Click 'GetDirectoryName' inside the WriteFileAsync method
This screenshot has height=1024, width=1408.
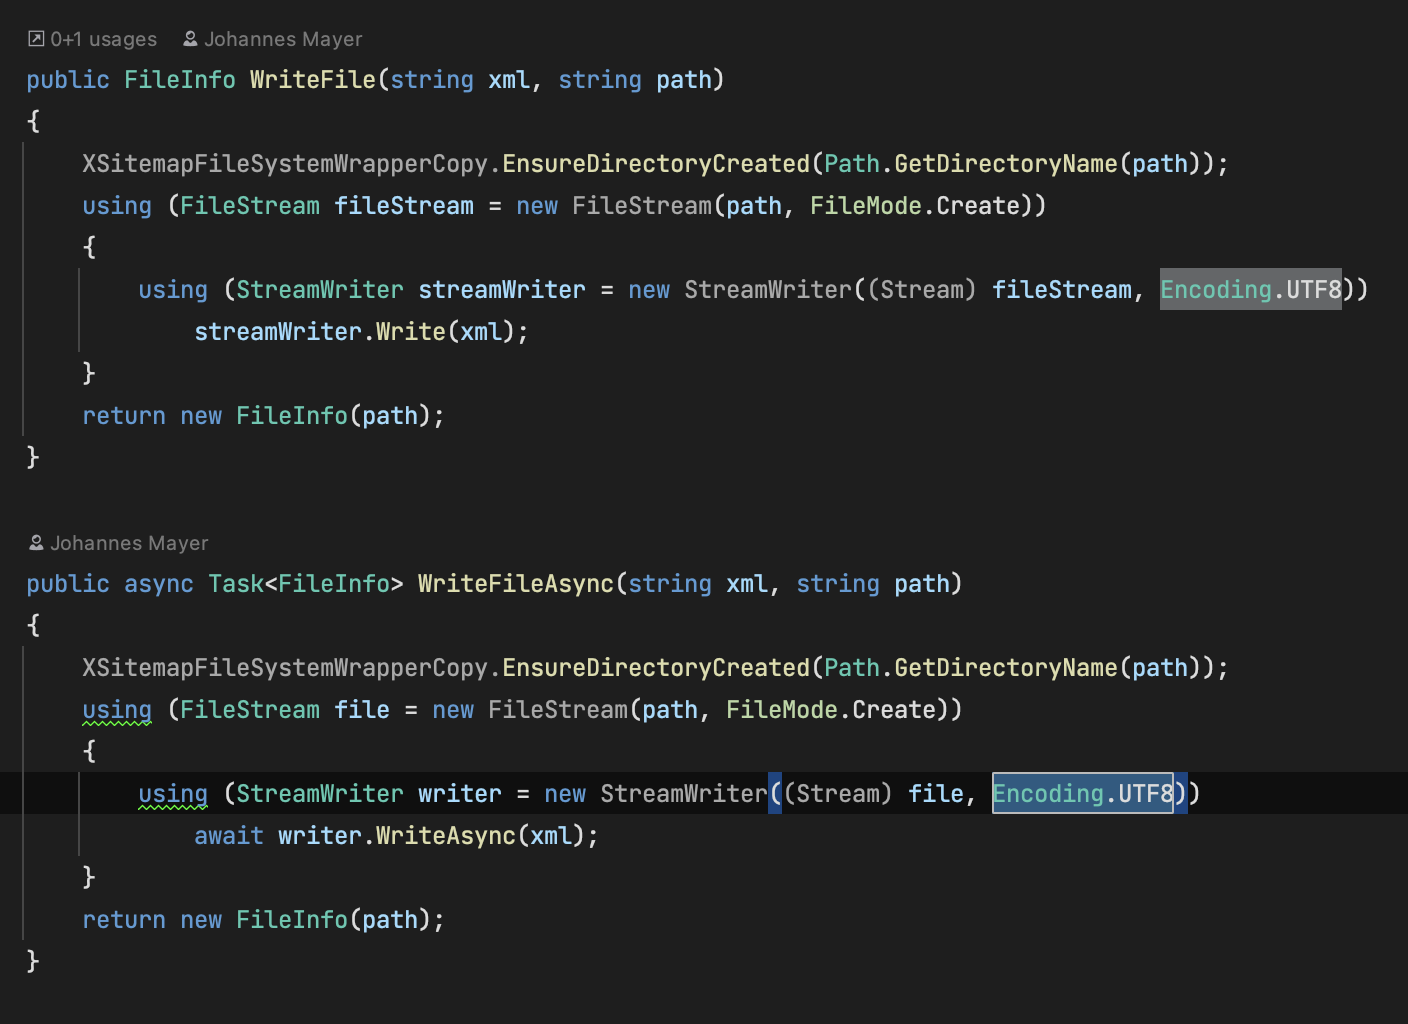tap(1006, 668)
